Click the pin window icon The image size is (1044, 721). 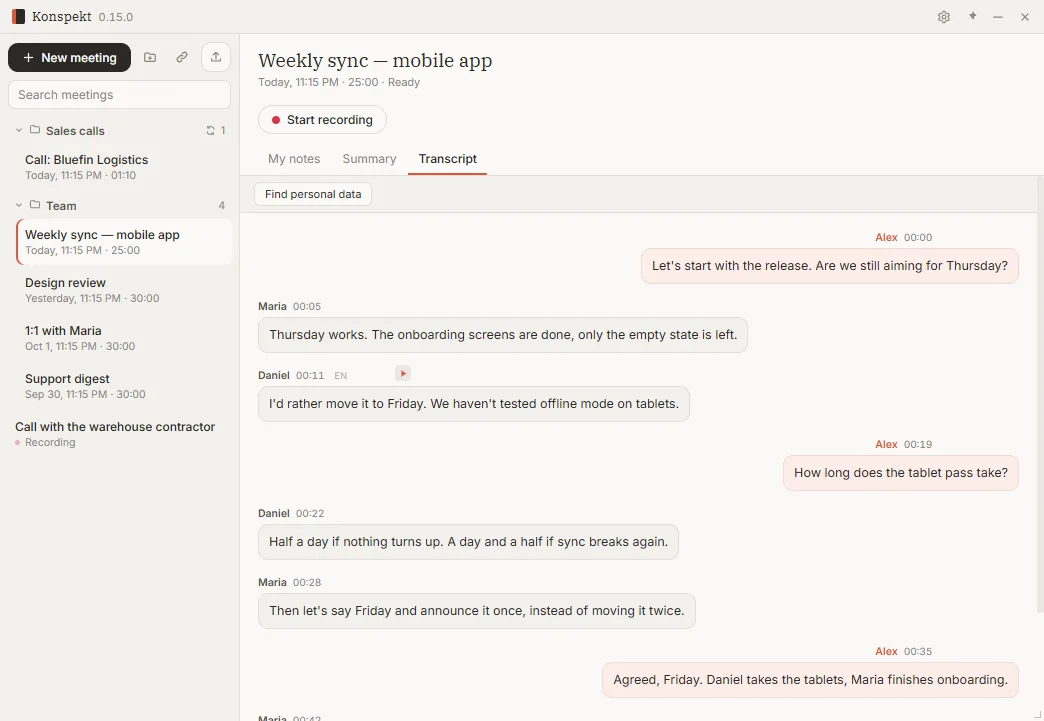coord(972,17)
